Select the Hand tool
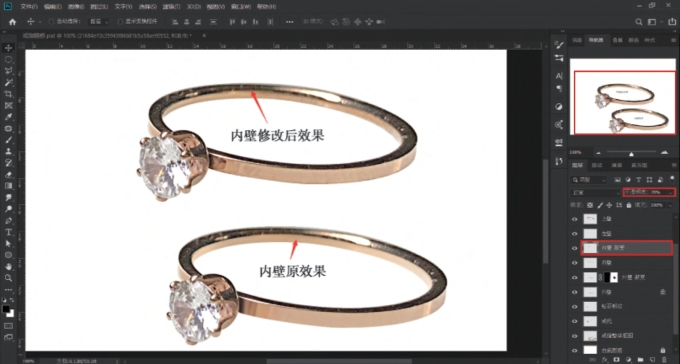 [8, 267]
